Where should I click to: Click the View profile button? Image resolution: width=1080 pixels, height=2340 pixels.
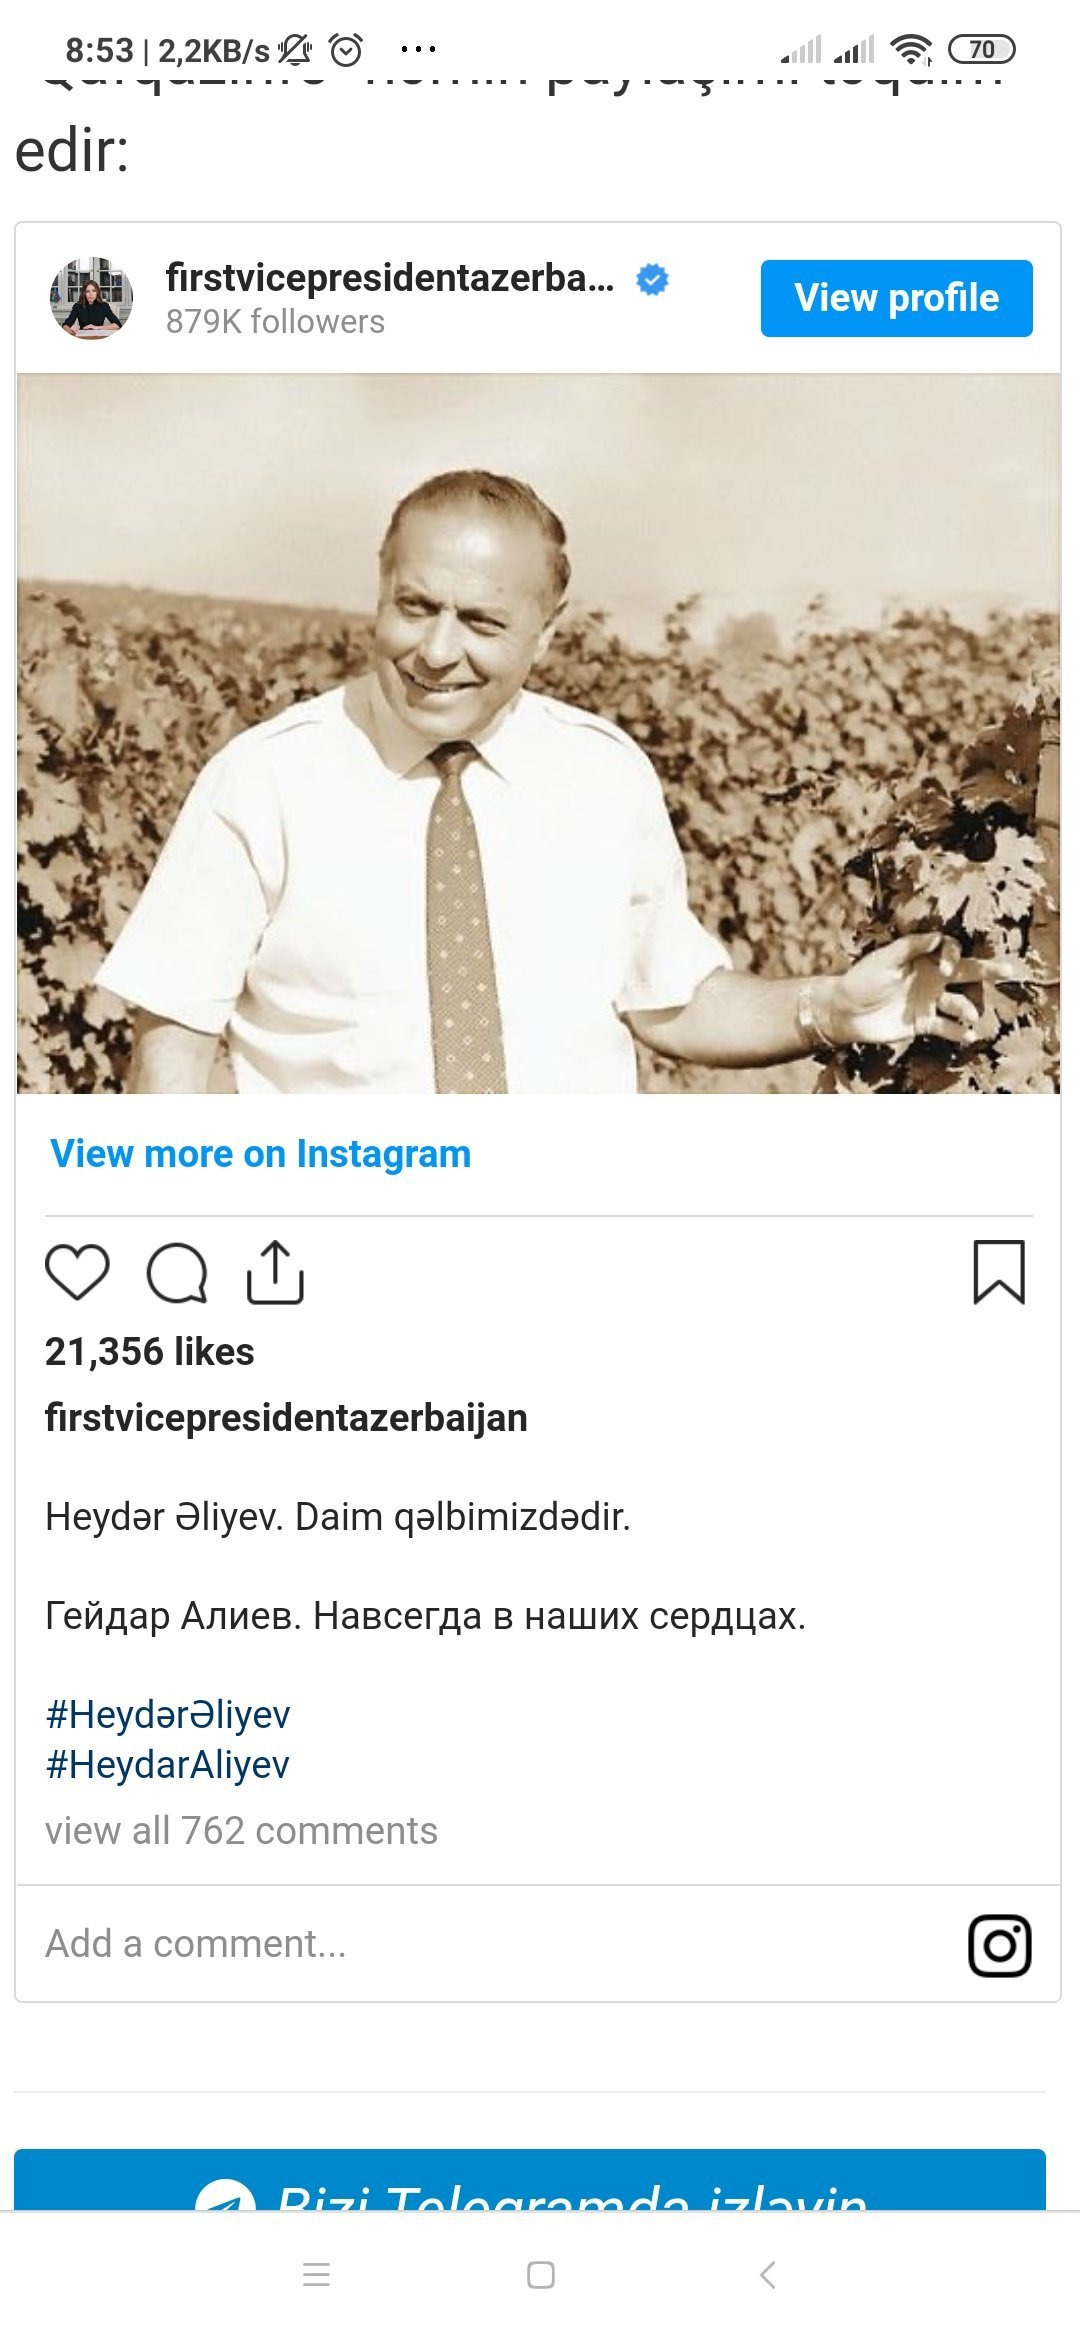click(x=896, y=298)
